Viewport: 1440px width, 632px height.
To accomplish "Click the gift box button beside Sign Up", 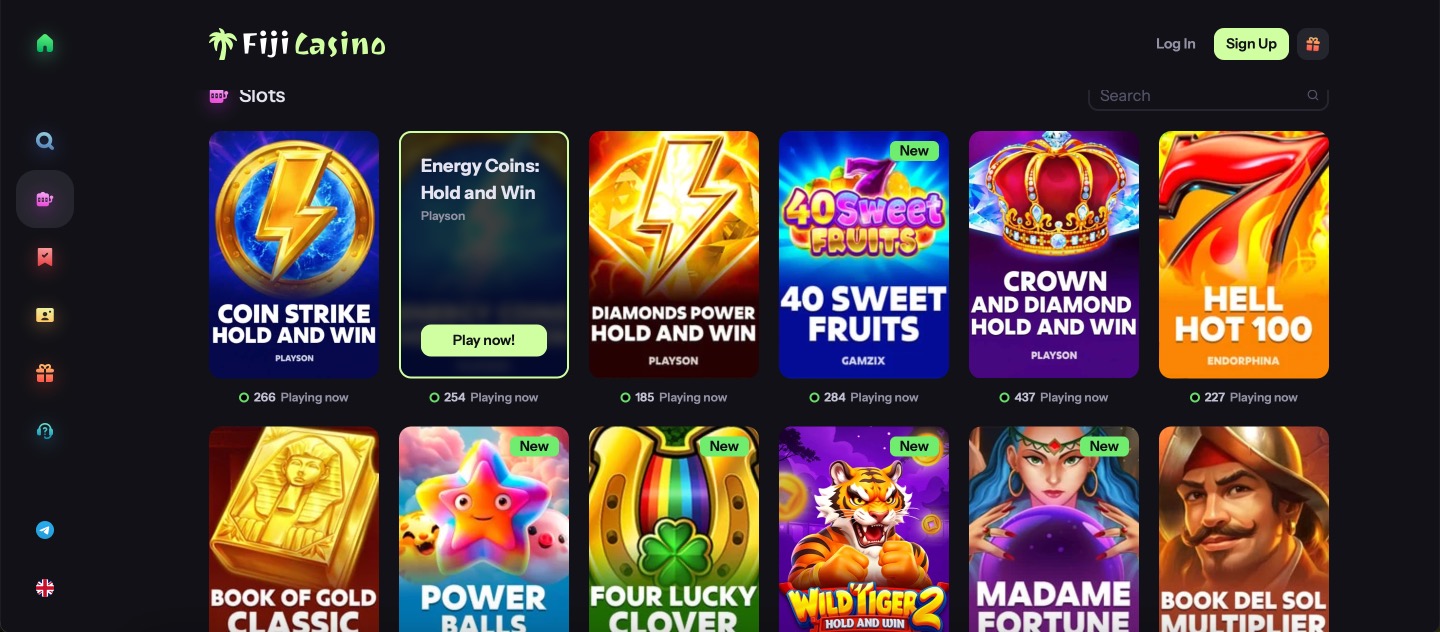I will point(1313,44).
